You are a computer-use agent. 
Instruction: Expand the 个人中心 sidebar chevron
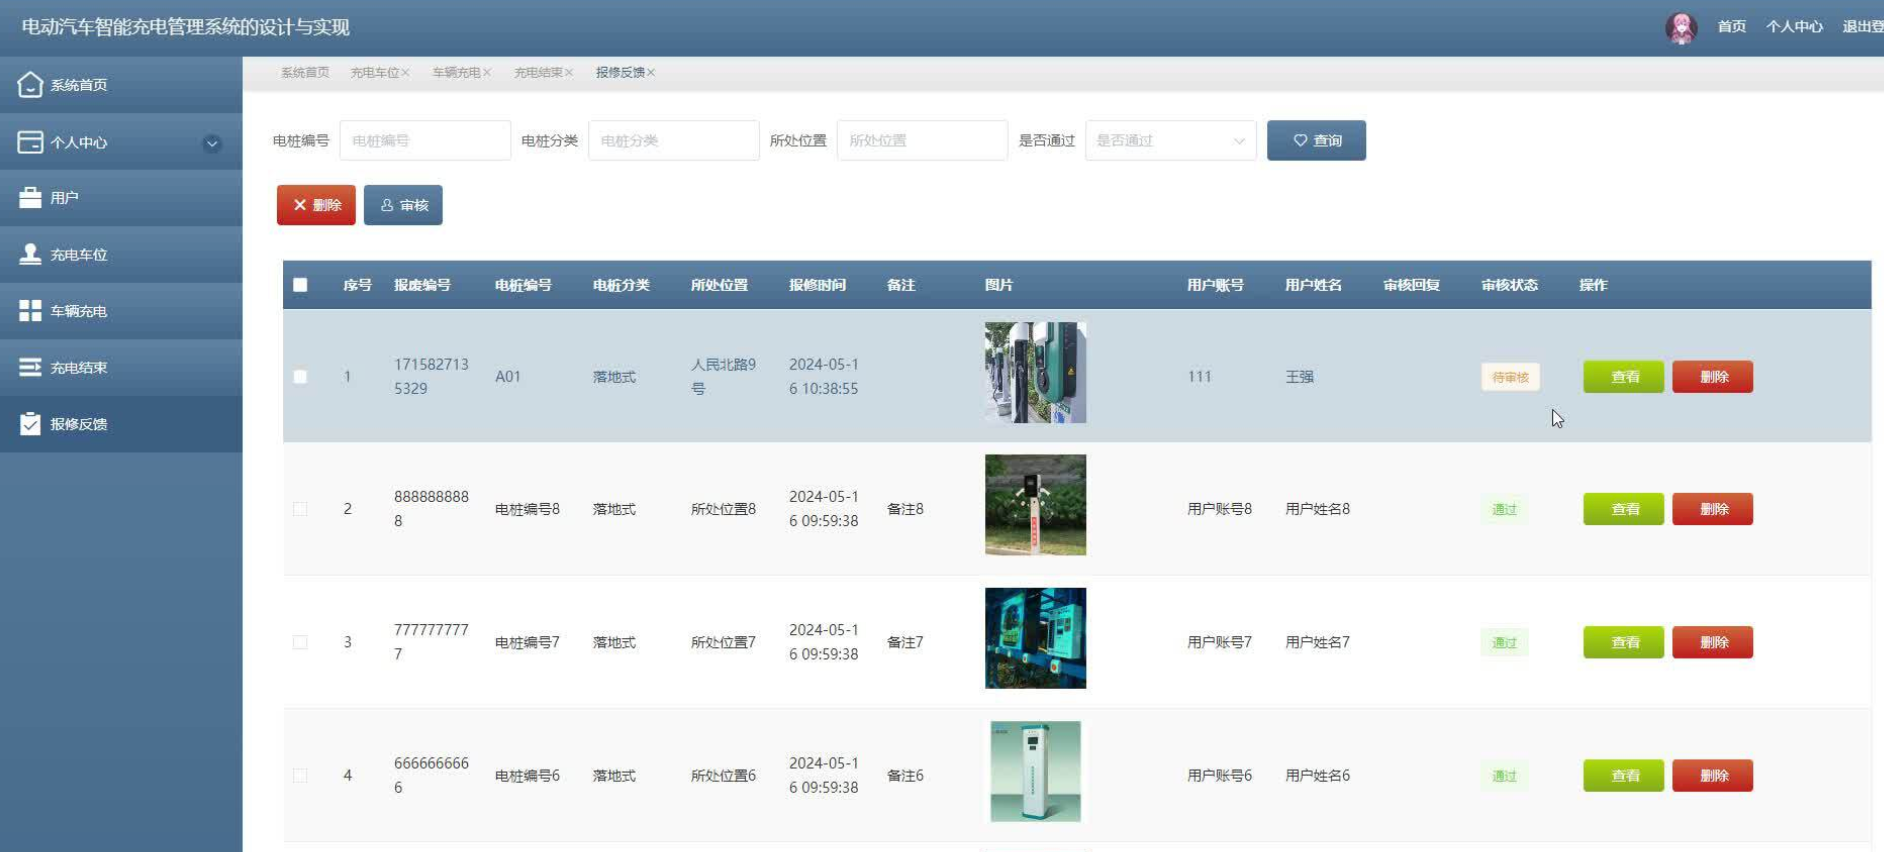pos(212,143)
